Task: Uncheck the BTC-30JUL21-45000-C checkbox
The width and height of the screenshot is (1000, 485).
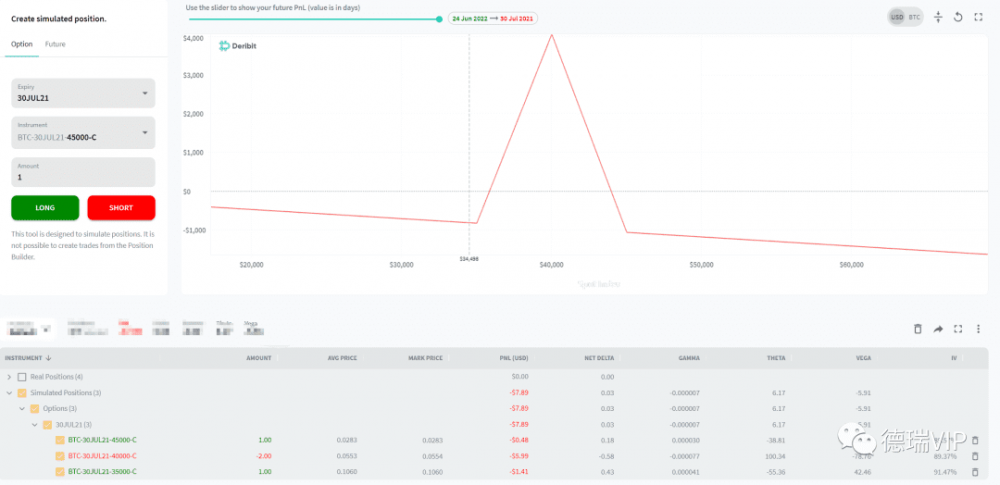Action: [x=60, y=440]
